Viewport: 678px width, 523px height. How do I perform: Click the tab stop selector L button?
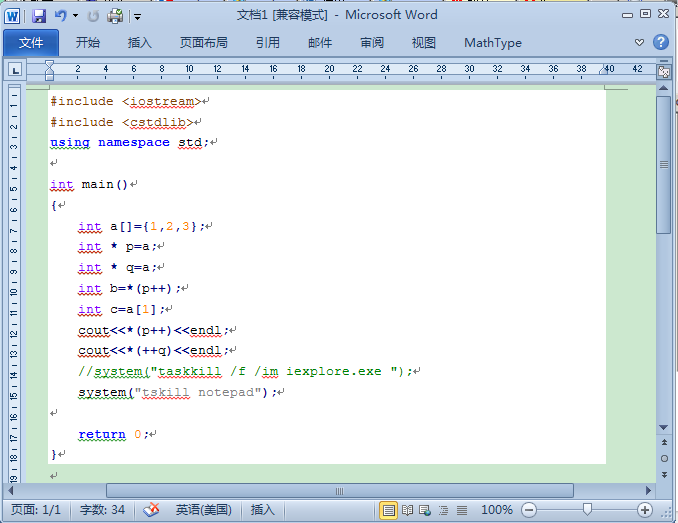pos(15,70)
